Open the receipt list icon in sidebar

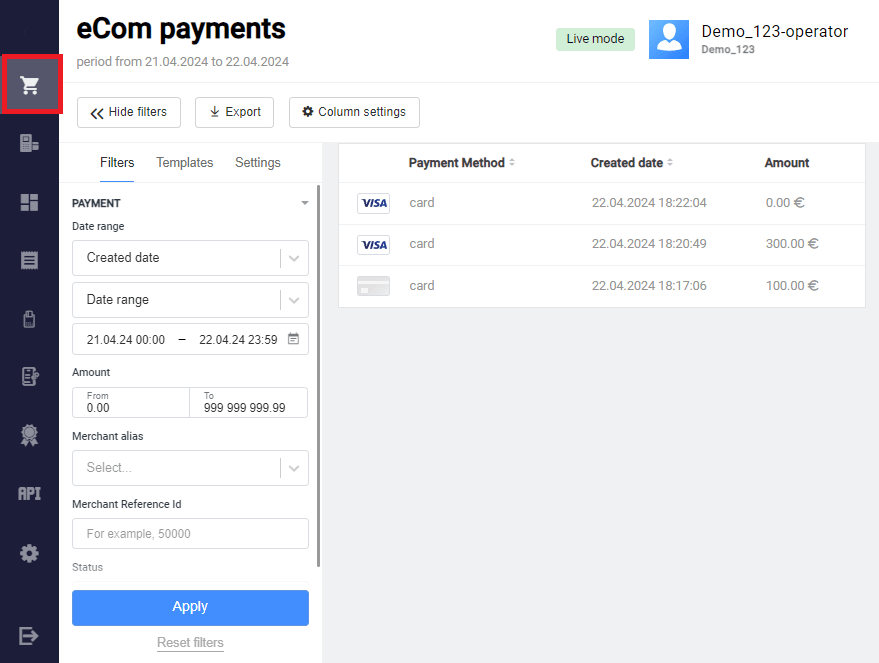pos(29,260)
